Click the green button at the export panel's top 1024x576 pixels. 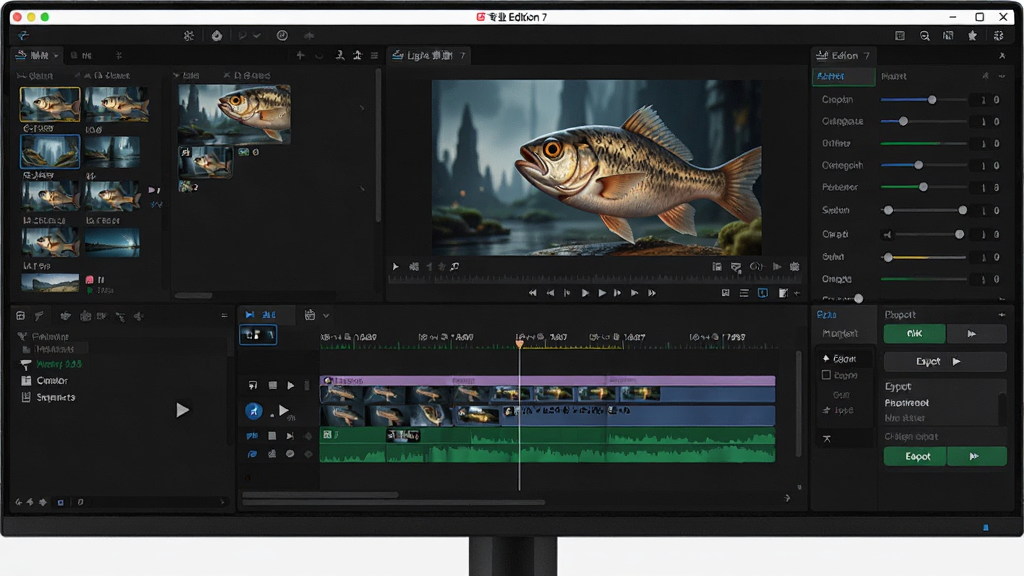point(914,334)
